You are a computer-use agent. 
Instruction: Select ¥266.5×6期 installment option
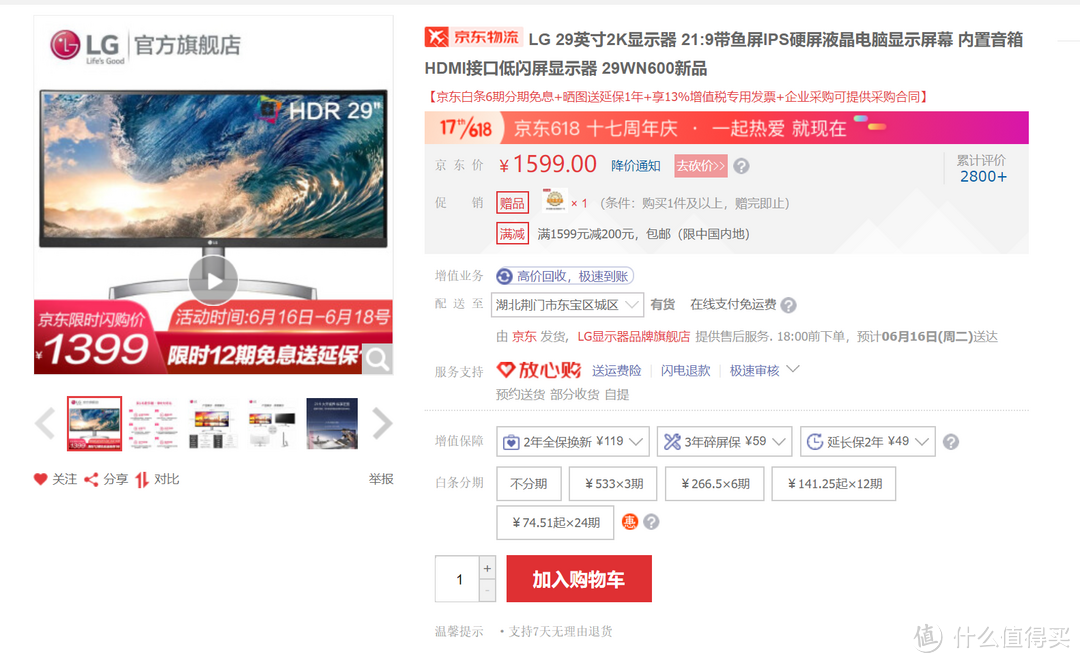pos(715,483)
